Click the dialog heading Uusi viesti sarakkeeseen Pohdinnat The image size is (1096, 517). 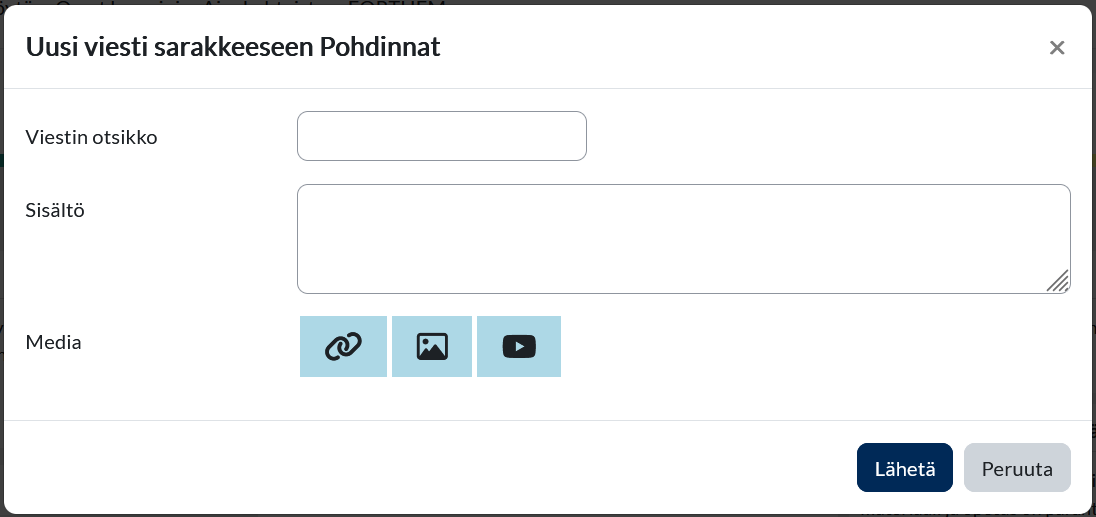(233, 47)
